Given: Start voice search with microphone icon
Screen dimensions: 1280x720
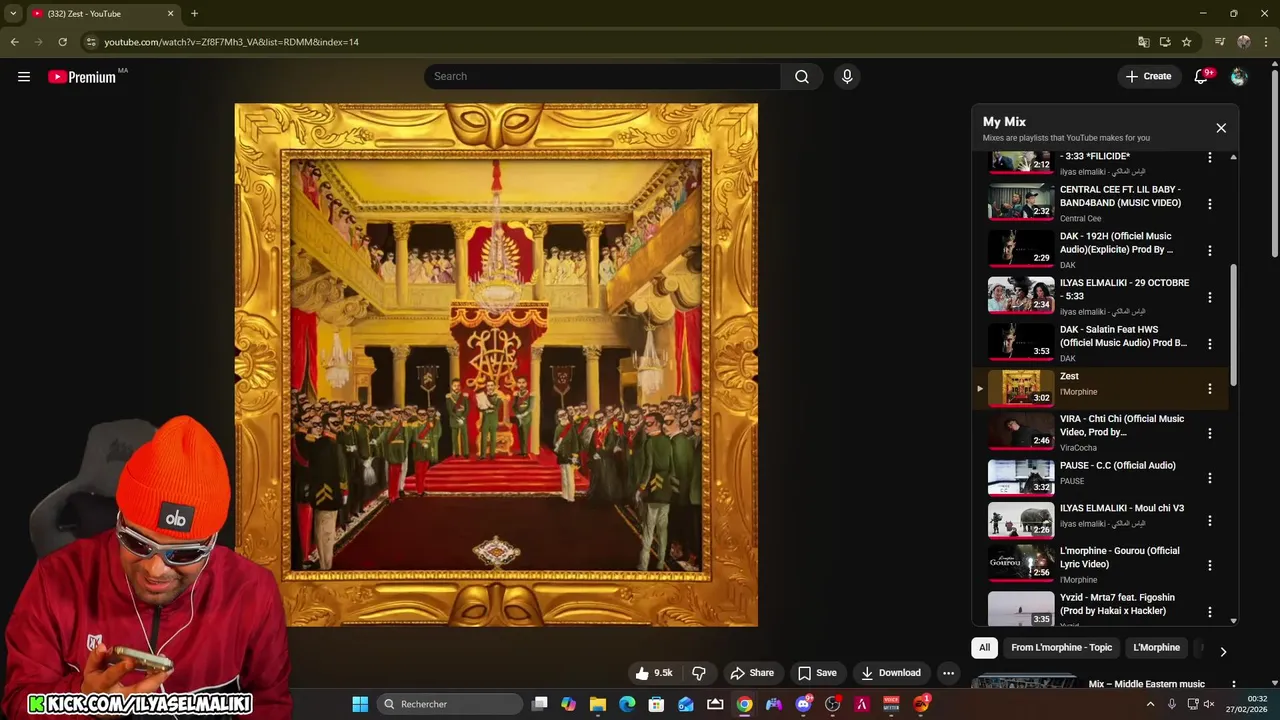Looking at the screenshot, I should click(847, 76).
